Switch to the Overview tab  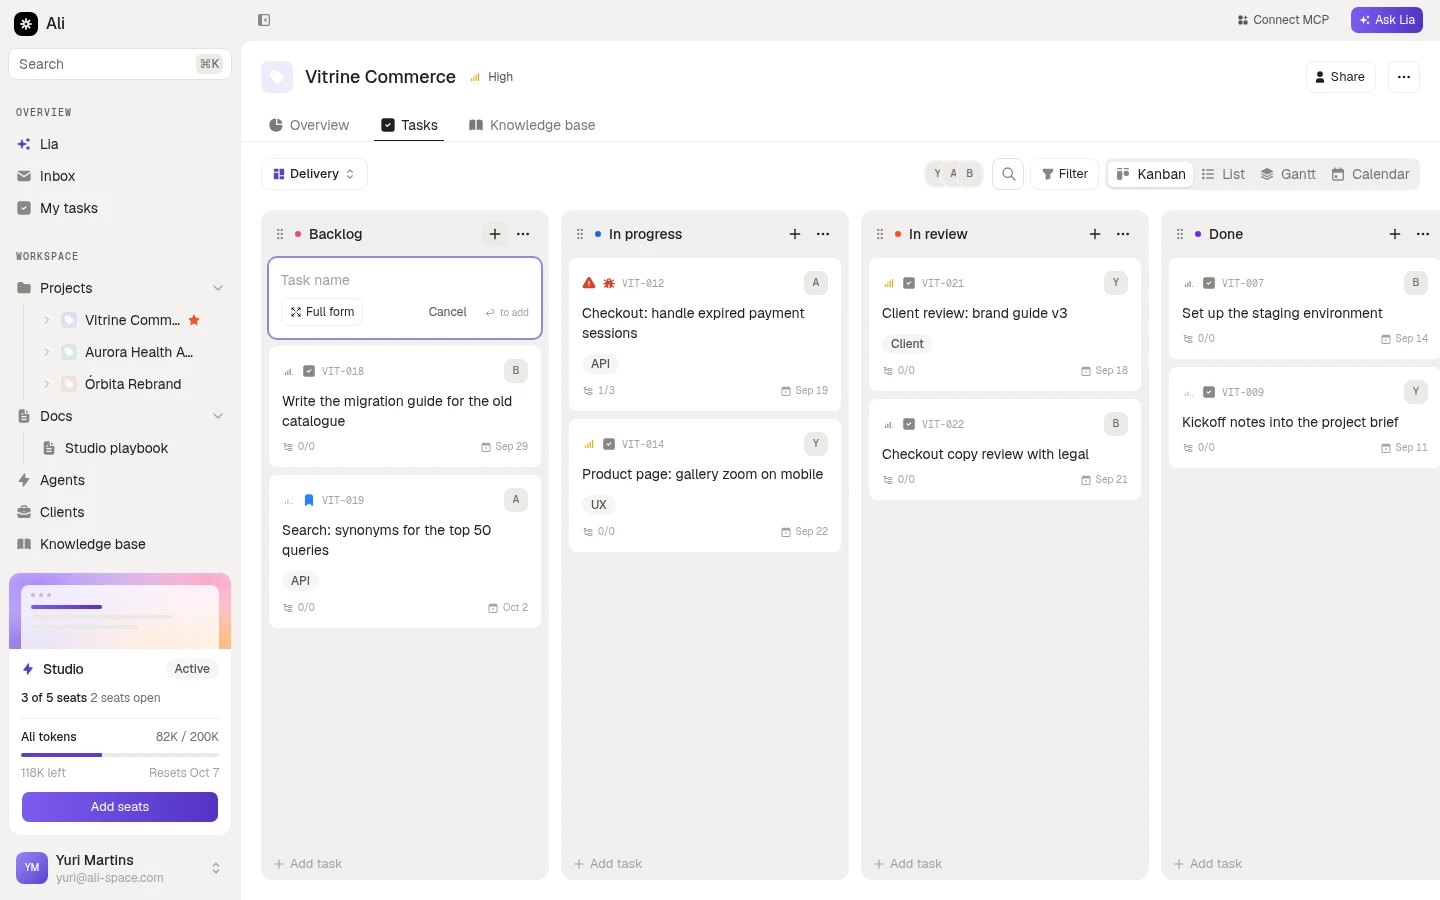click(309, 125)
